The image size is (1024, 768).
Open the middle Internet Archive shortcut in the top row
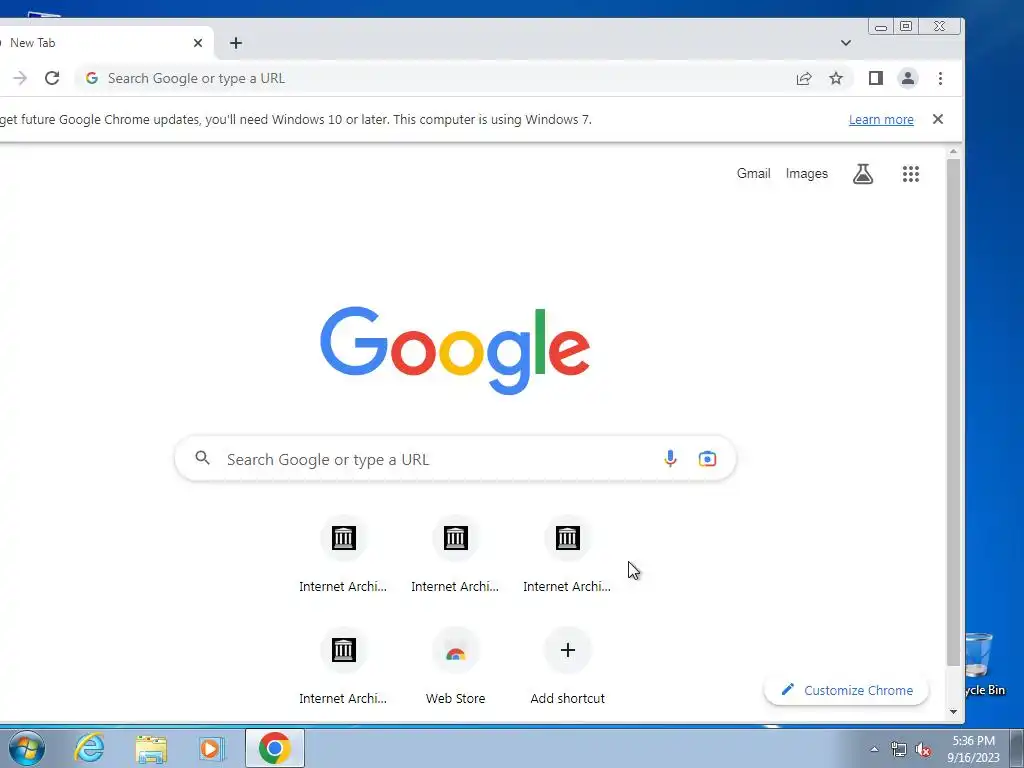(455, 554)
